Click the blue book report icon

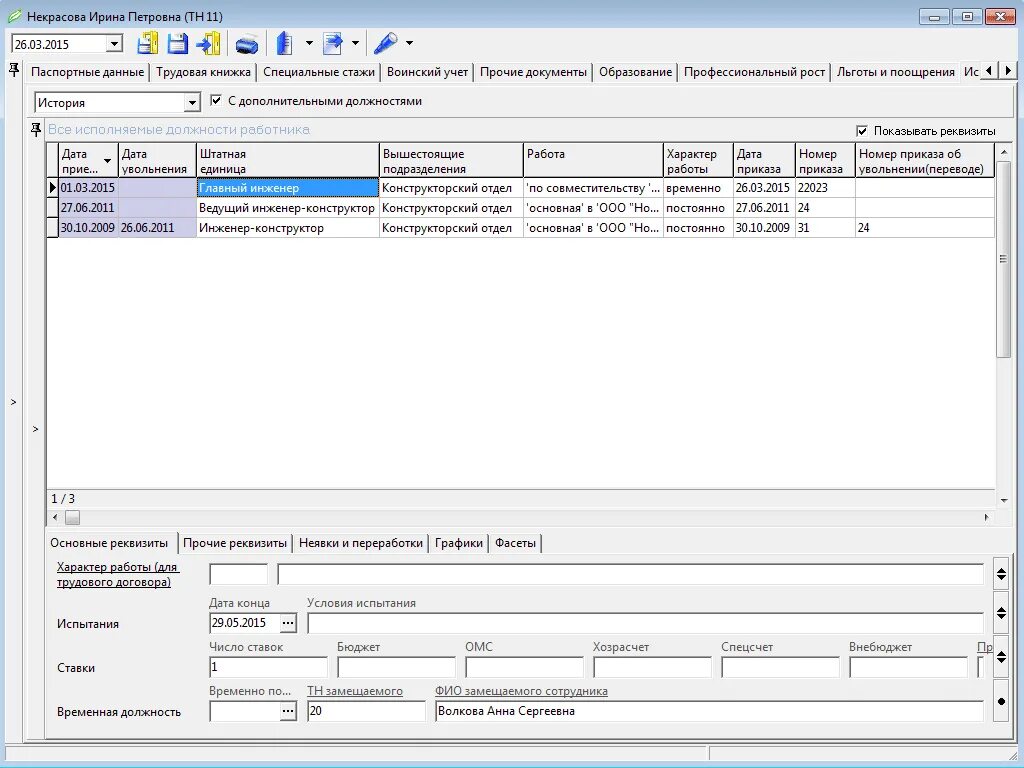pos(285,44)
